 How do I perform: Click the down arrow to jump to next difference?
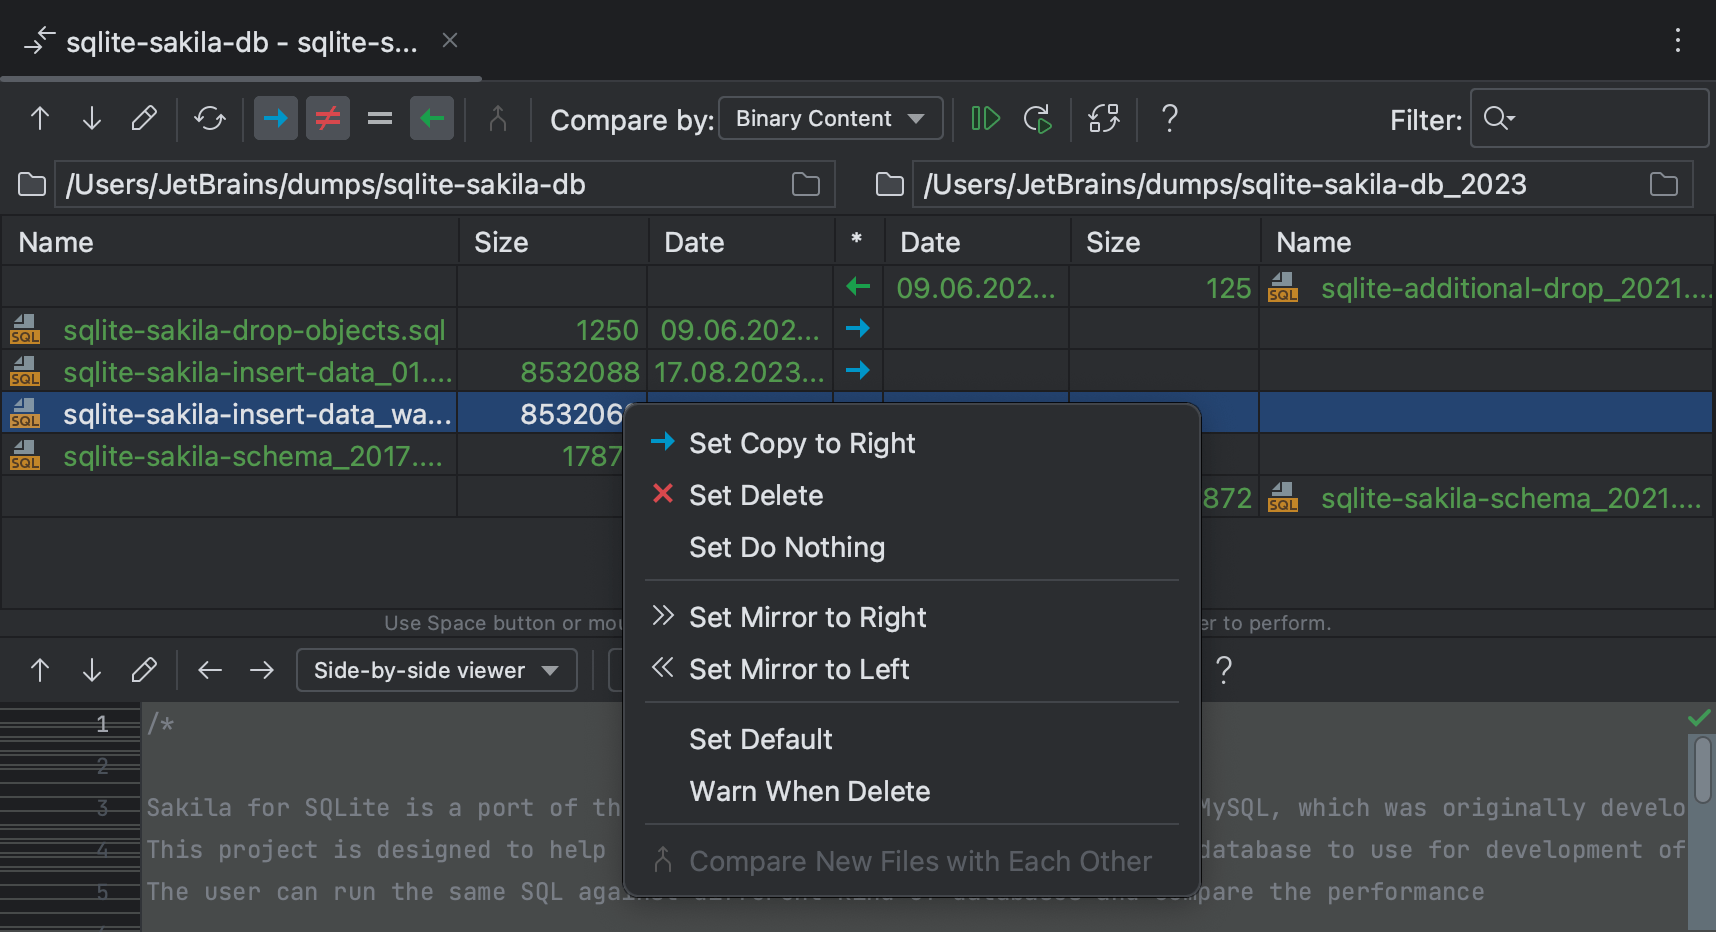tap(92, 118)
